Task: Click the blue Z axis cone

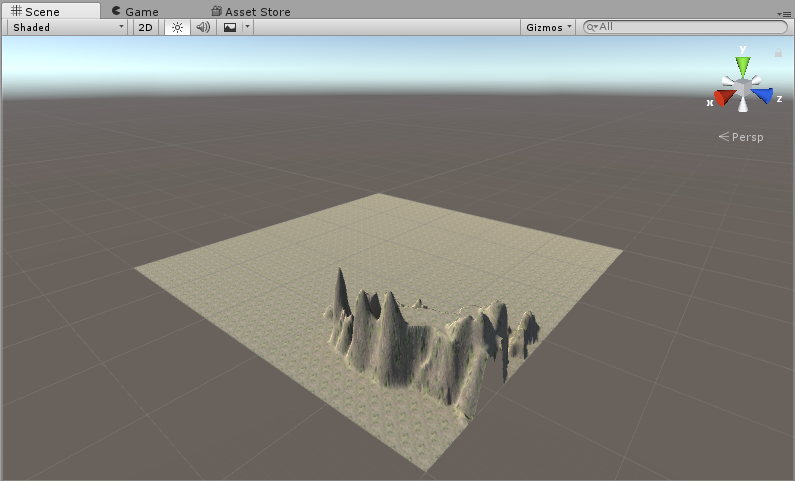Action: [763, 96]
